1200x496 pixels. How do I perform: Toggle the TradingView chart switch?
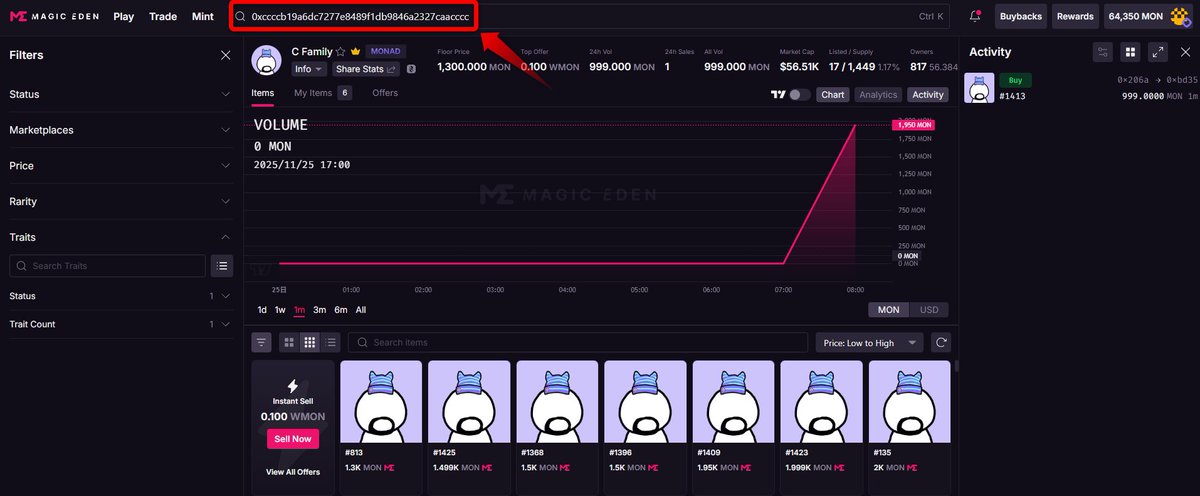point(799,94)
